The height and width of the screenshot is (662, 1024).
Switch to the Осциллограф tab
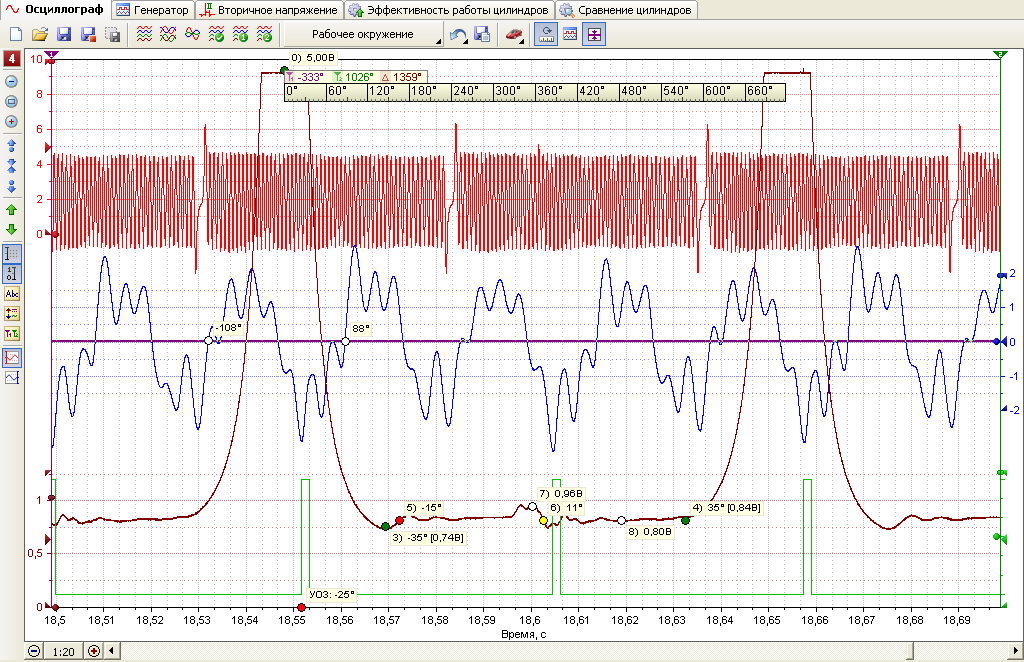pos(55,10)
